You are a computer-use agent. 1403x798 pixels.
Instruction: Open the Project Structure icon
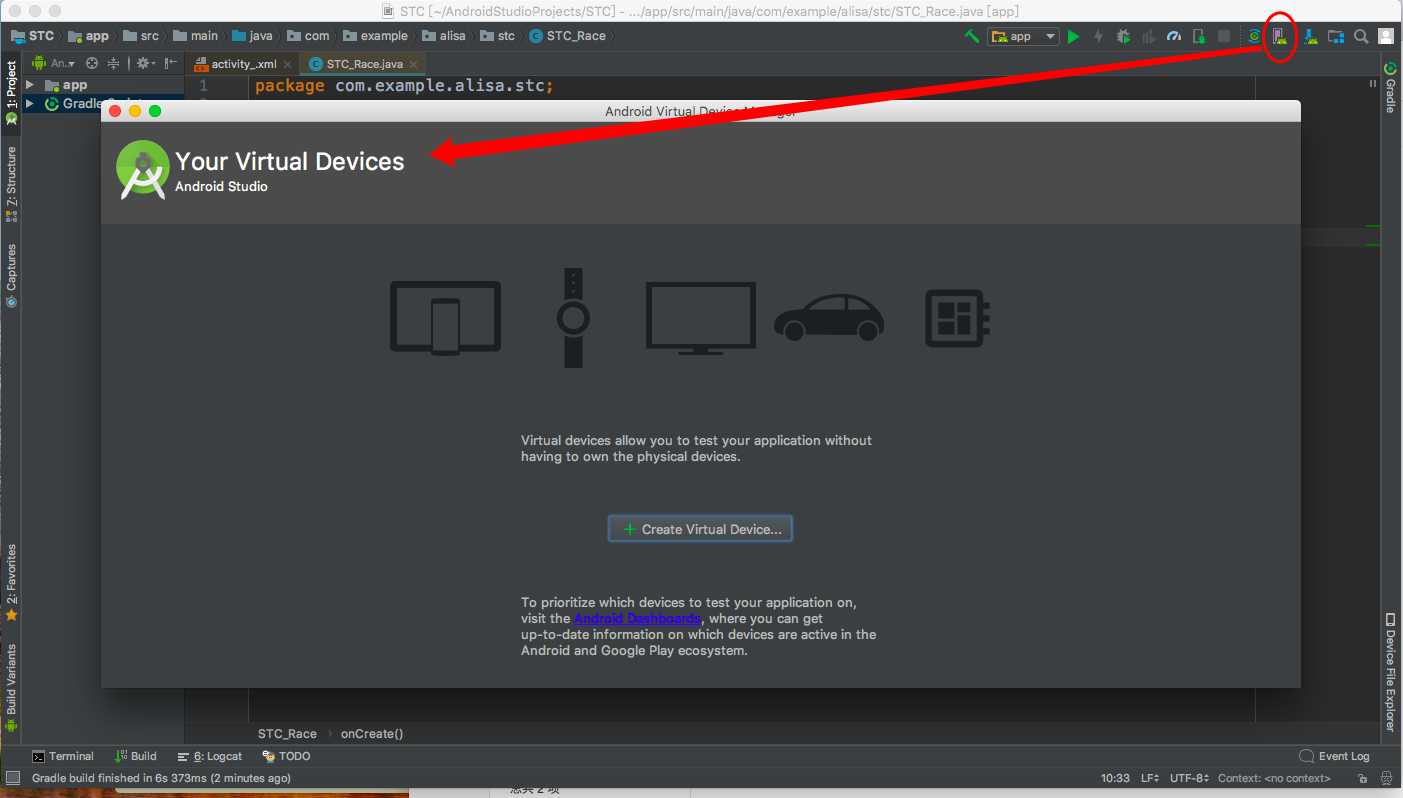click(x=1336, y=36)
